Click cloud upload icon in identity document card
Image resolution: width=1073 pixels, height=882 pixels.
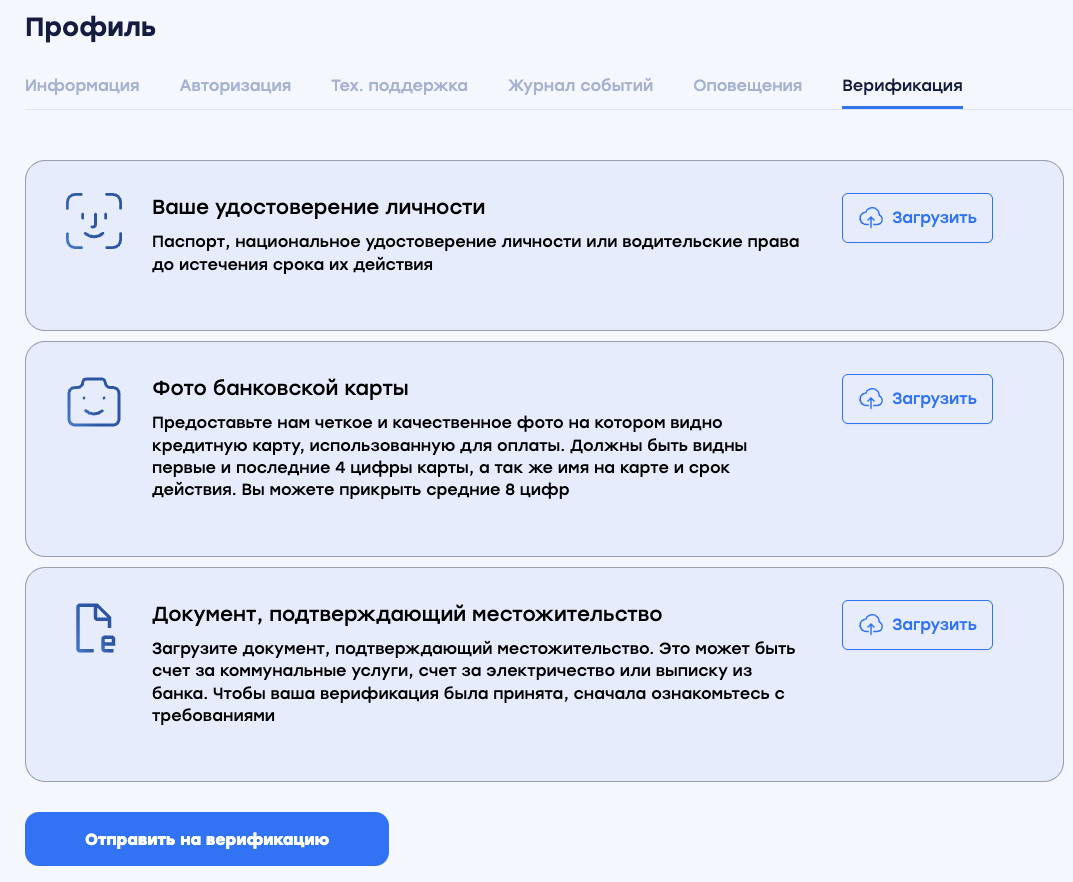pos(871,218)
